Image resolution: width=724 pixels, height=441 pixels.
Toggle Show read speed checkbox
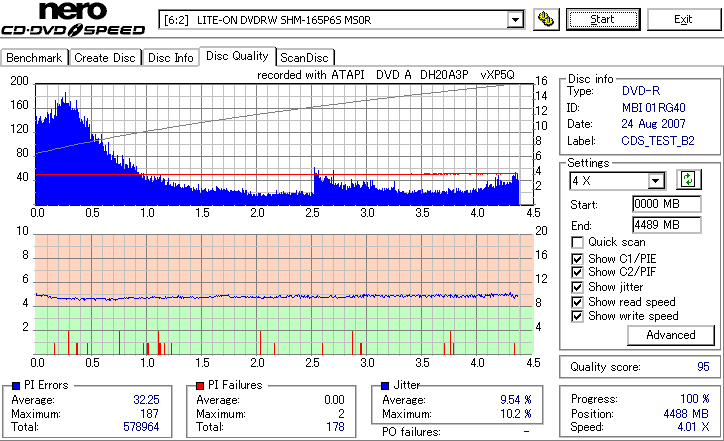coord(577,302)
